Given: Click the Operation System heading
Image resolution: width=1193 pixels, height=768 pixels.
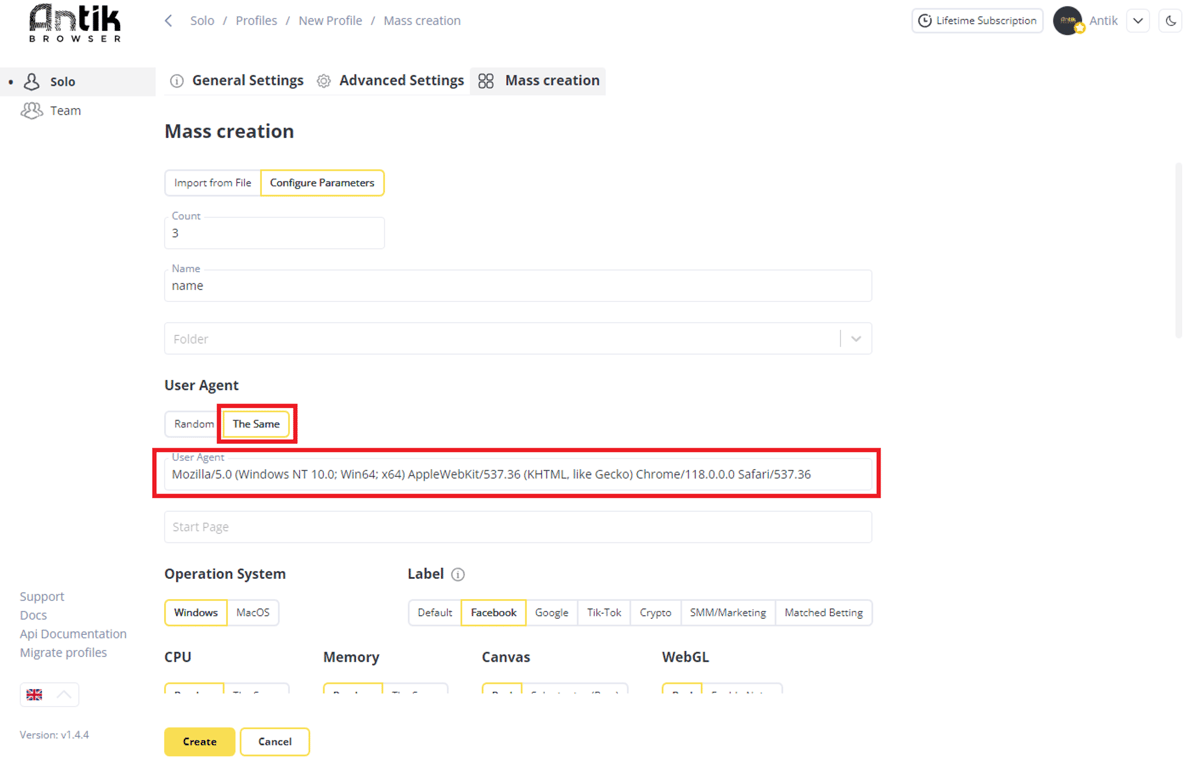Looking at the screenshot, I should (225, 574).
